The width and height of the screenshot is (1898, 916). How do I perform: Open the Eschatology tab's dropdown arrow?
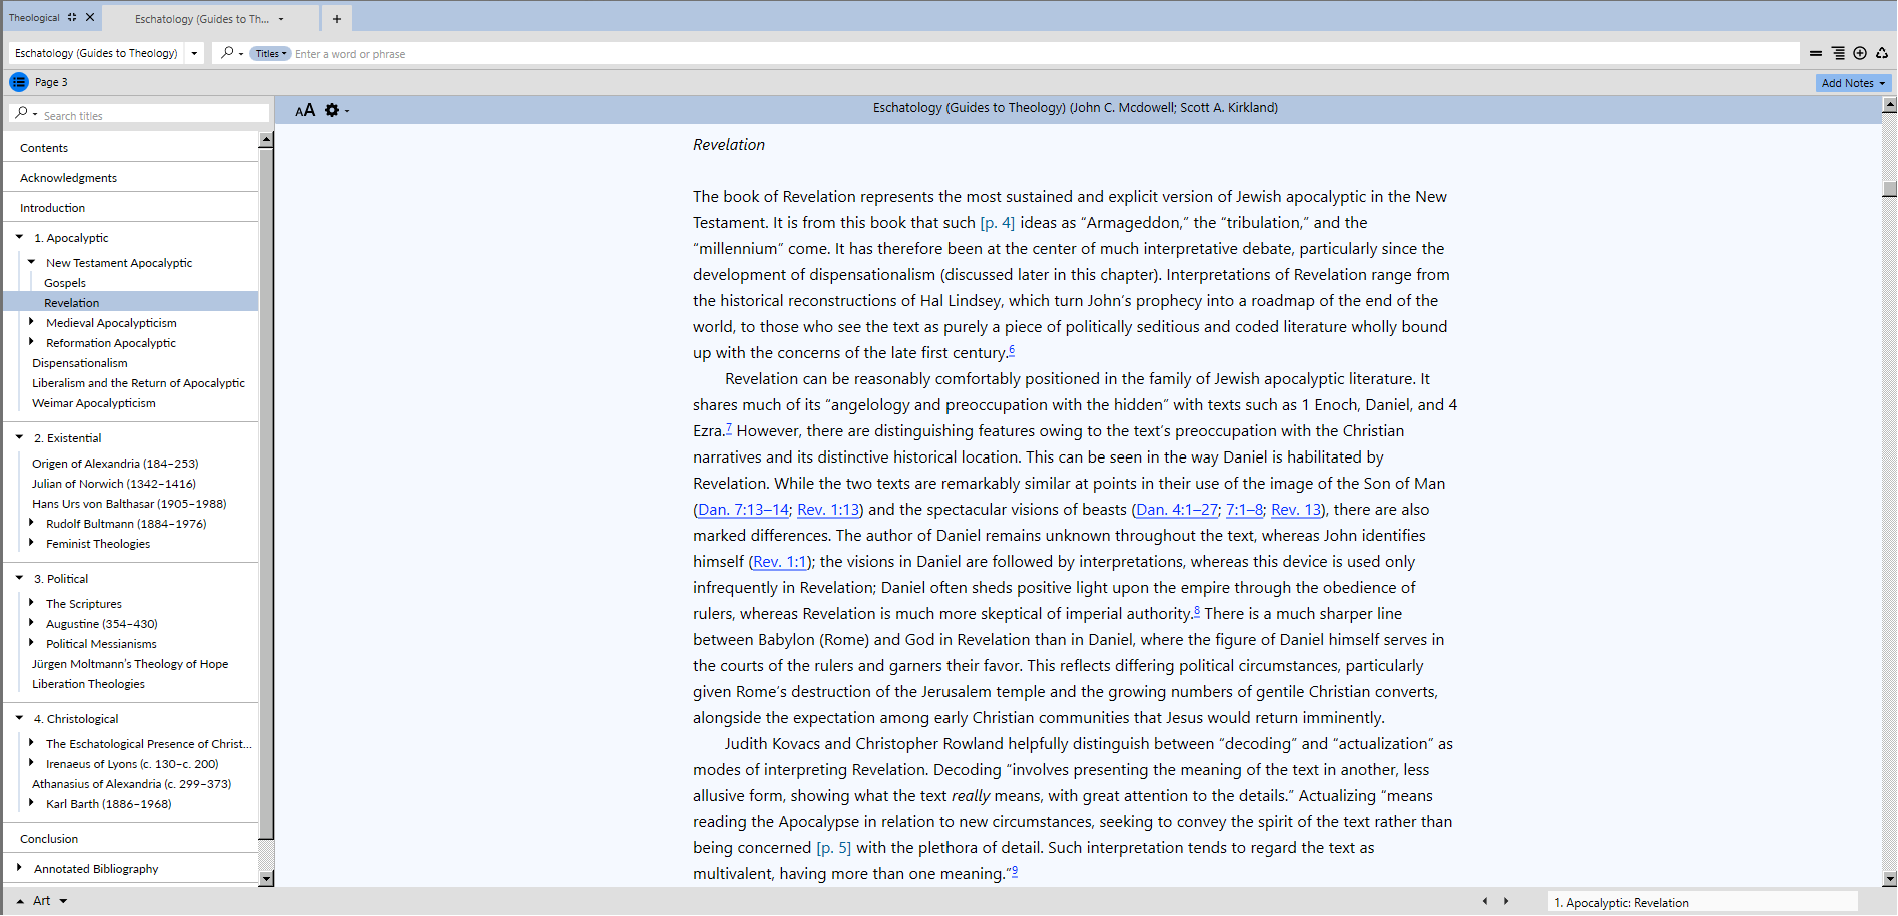(x=281, y=19)
